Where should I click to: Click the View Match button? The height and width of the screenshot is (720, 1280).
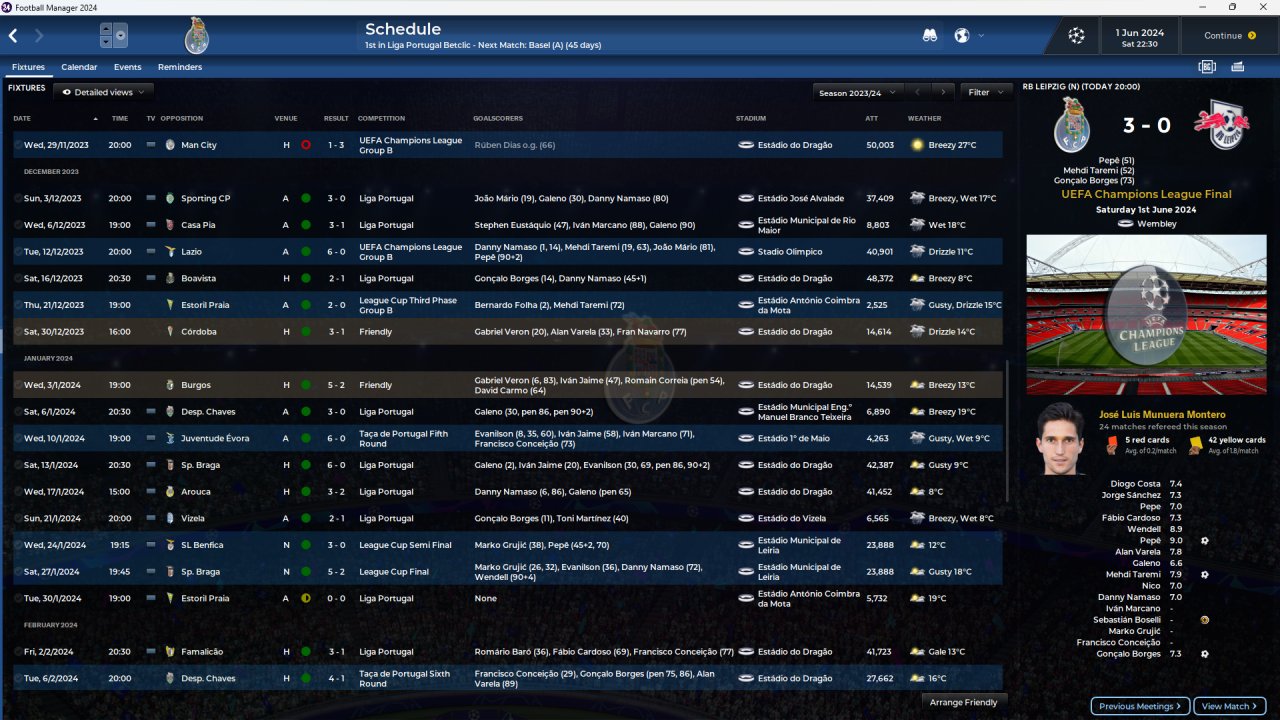1230,706
